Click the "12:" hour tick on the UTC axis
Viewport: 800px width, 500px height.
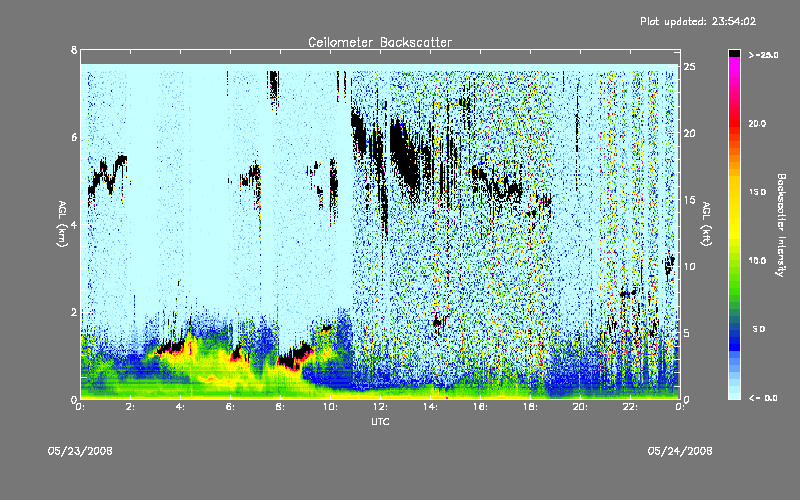point(381,407)
